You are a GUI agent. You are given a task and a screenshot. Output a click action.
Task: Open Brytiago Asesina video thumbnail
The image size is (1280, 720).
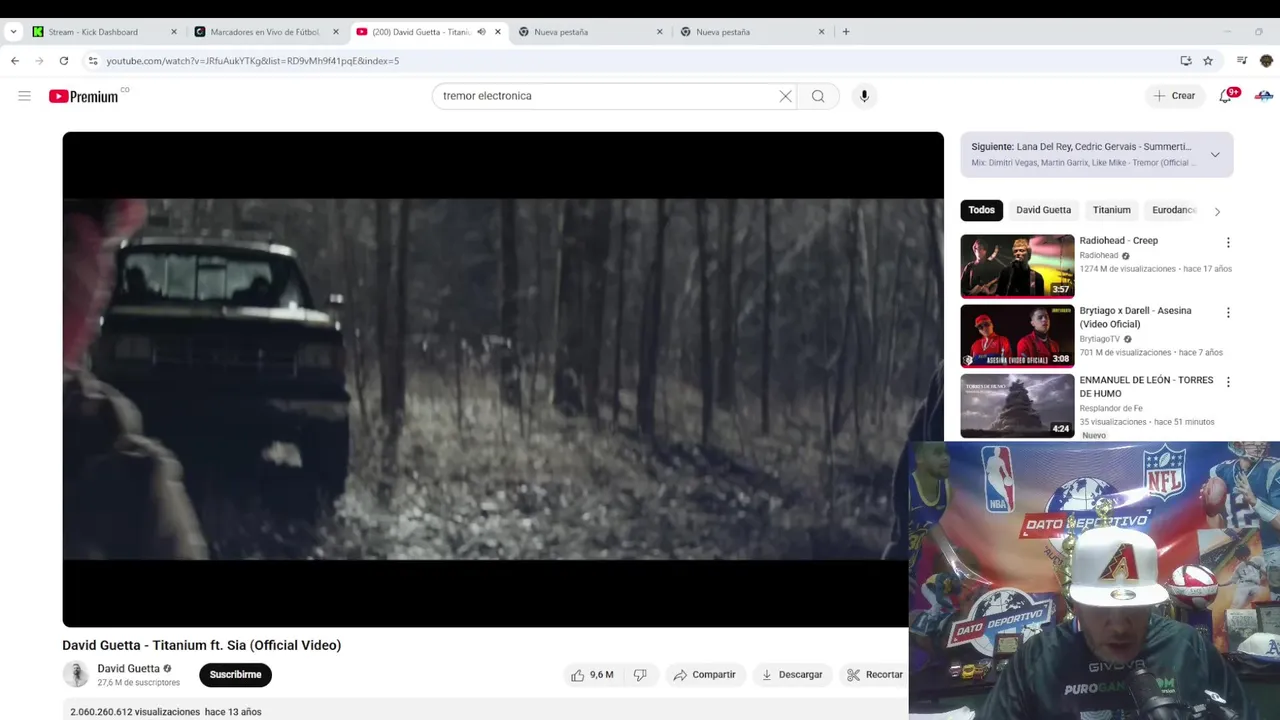[x=1017, y=336]
